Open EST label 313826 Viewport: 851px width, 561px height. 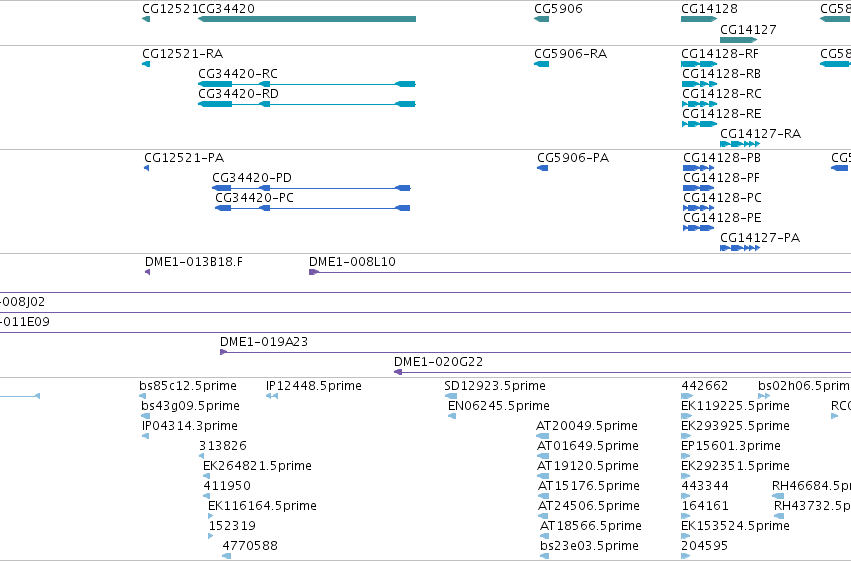(223, 446)
